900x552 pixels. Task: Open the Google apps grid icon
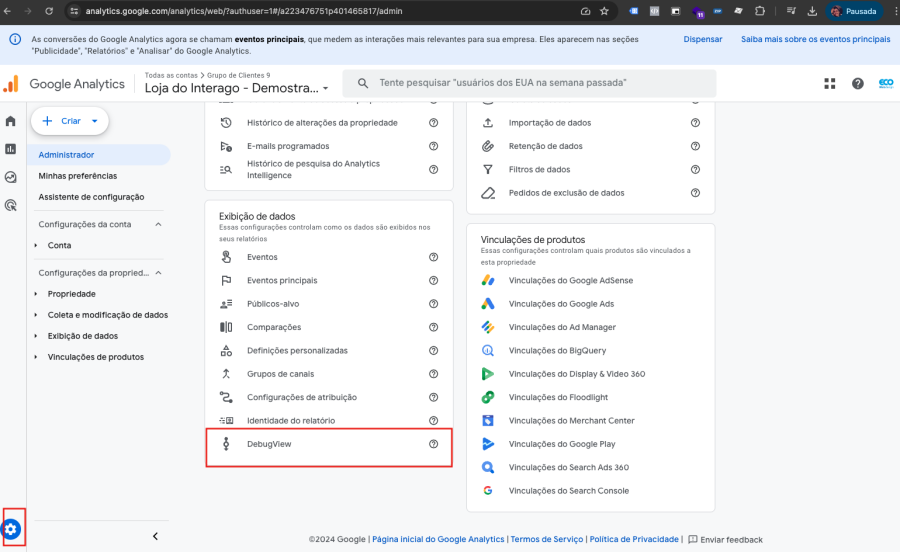point(829,84)
